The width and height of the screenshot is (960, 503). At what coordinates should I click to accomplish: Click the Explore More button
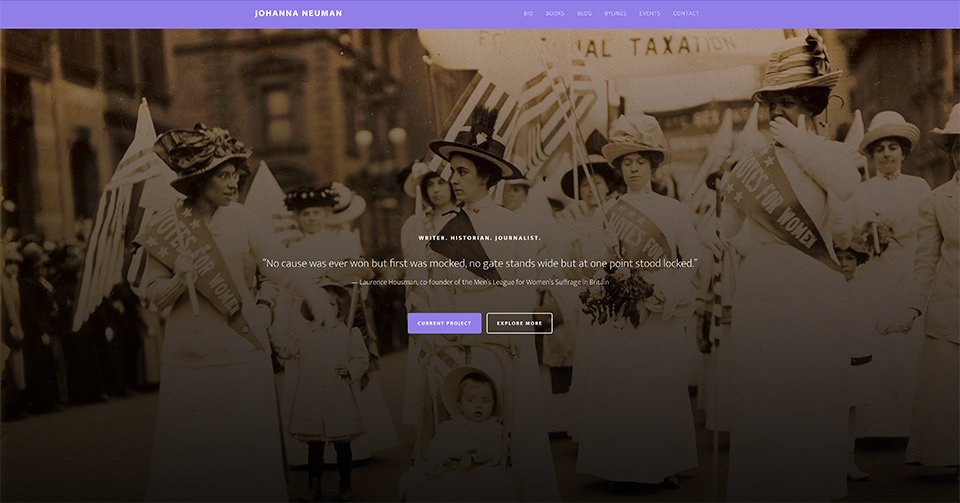click(x=519, y=323)
